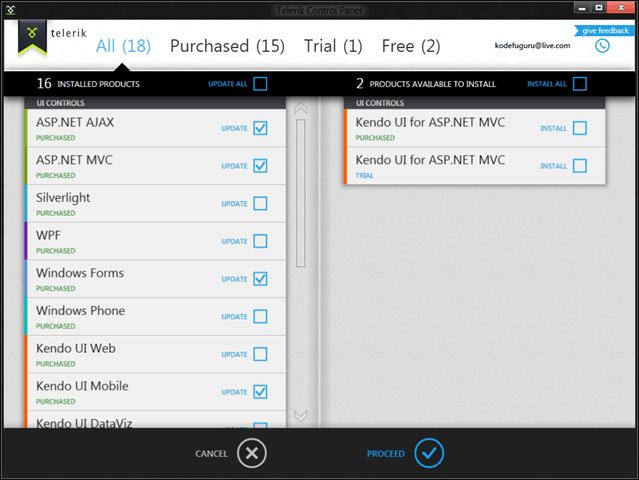The height and width of the screenshot is (480, 639).
Task: Select the Windows Forms product name
Action: [x=80, y=273]
